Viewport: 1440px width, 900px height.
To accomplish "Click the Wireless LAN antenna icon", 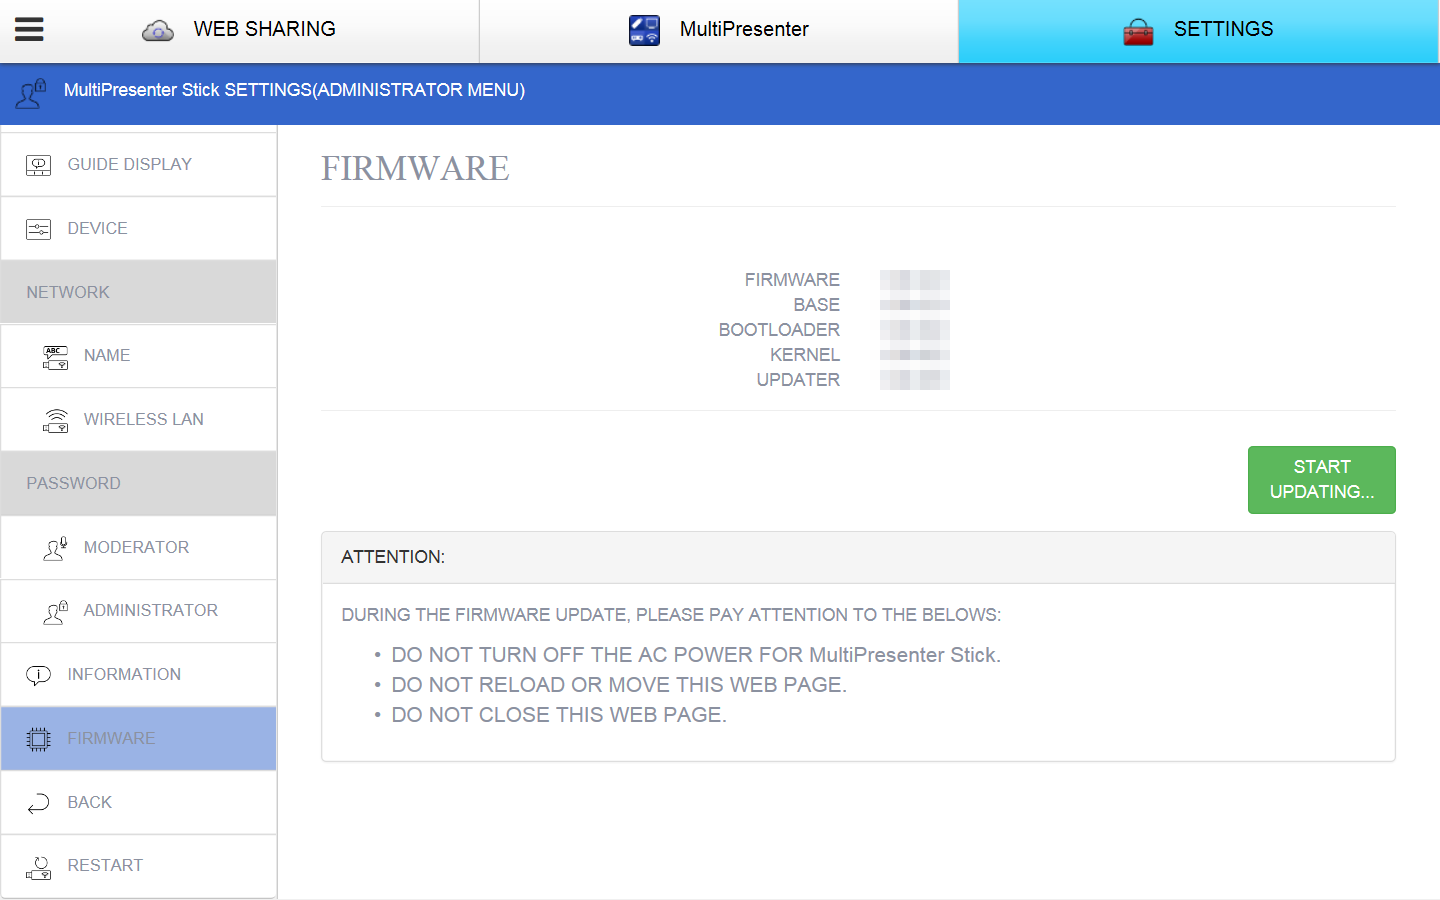I will tap(55, 419).
